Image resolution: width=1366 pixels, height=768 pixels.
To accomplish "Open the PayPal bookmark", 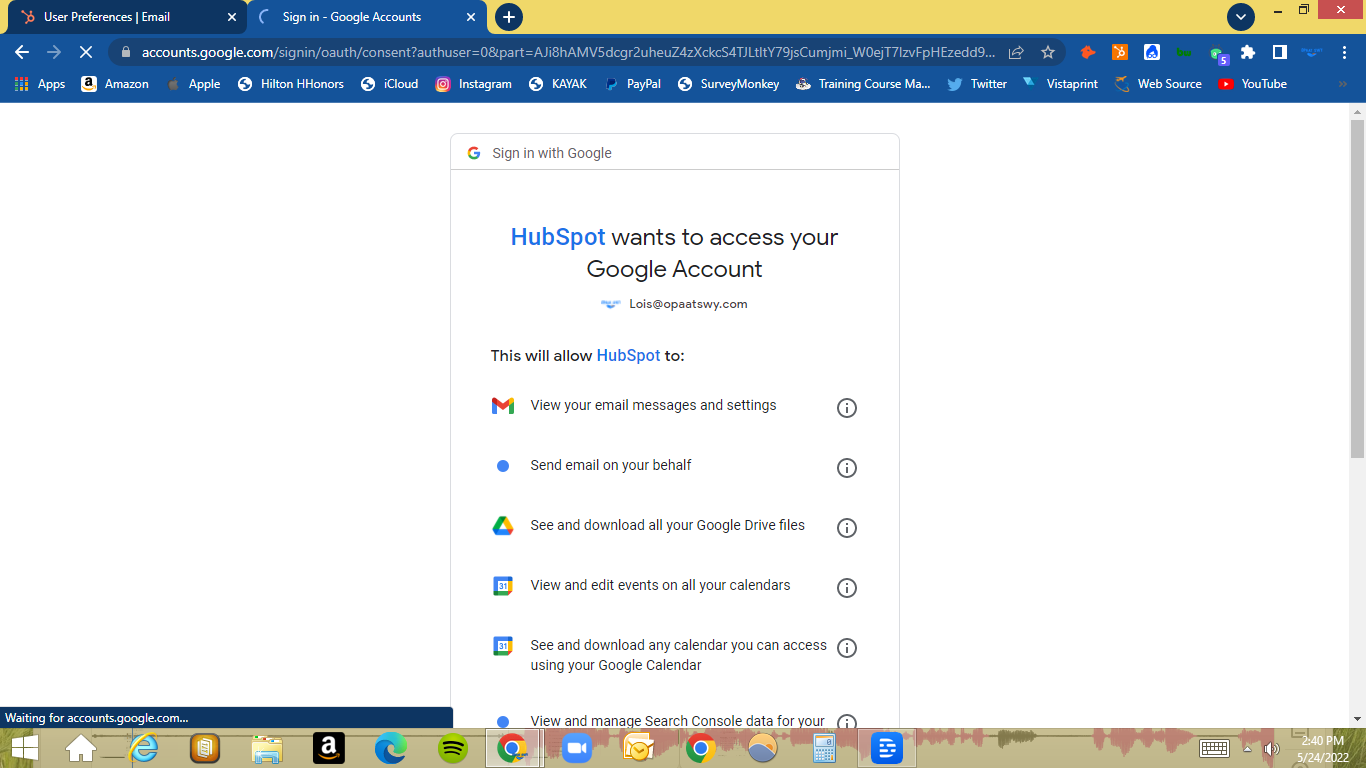I will pyautogui.click(x=632, y=84).
